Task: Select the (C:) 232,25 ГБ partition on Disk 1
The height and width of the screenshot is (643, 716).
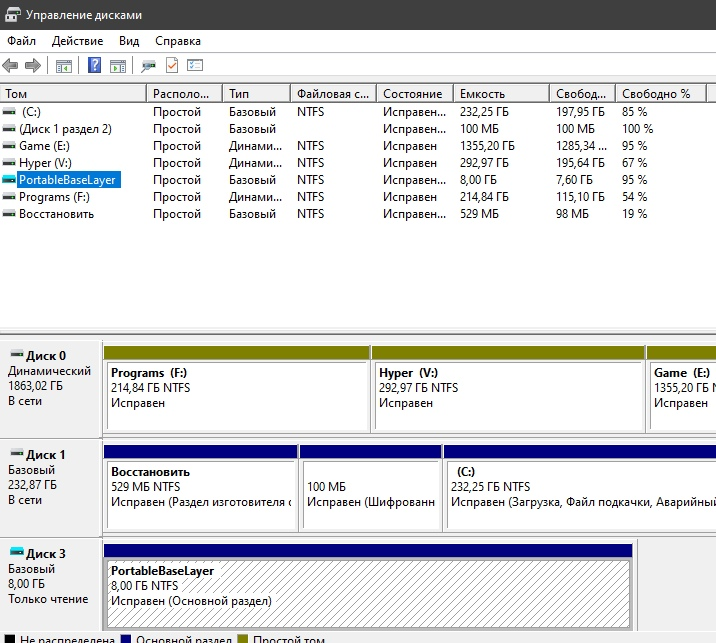Action: tap(580, 488)
